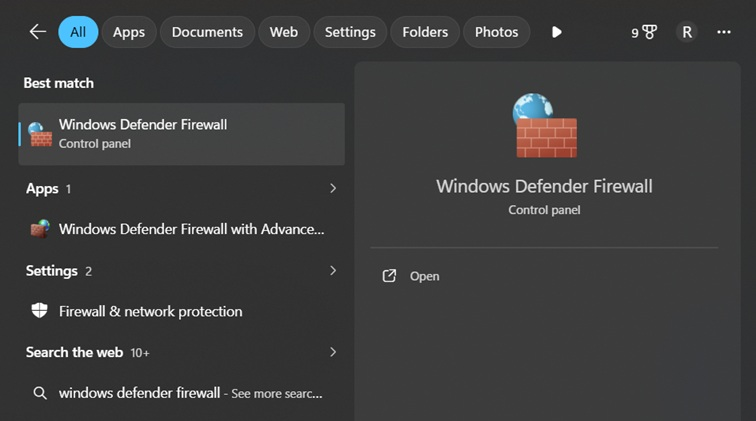This screenshot has width=756, height=421.
Task: Expand the Settings results section chevron
Action: [333, 271]
